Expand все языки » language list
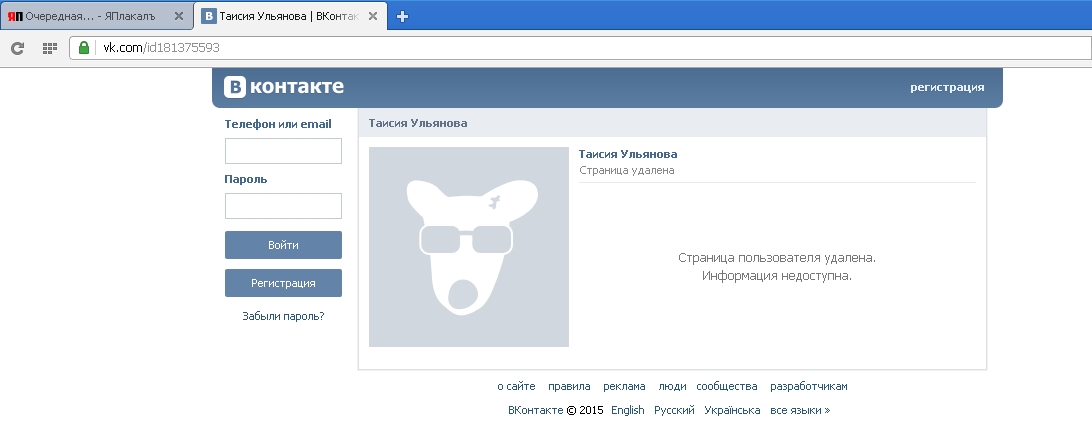1092x430 pixels. point(800,410)
